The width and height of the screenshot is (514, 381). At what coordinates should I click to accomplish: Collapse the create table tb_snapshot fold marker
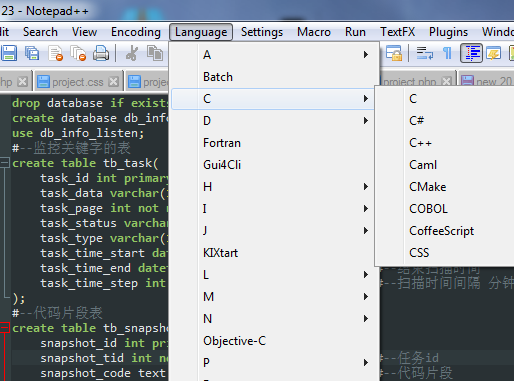5,328
